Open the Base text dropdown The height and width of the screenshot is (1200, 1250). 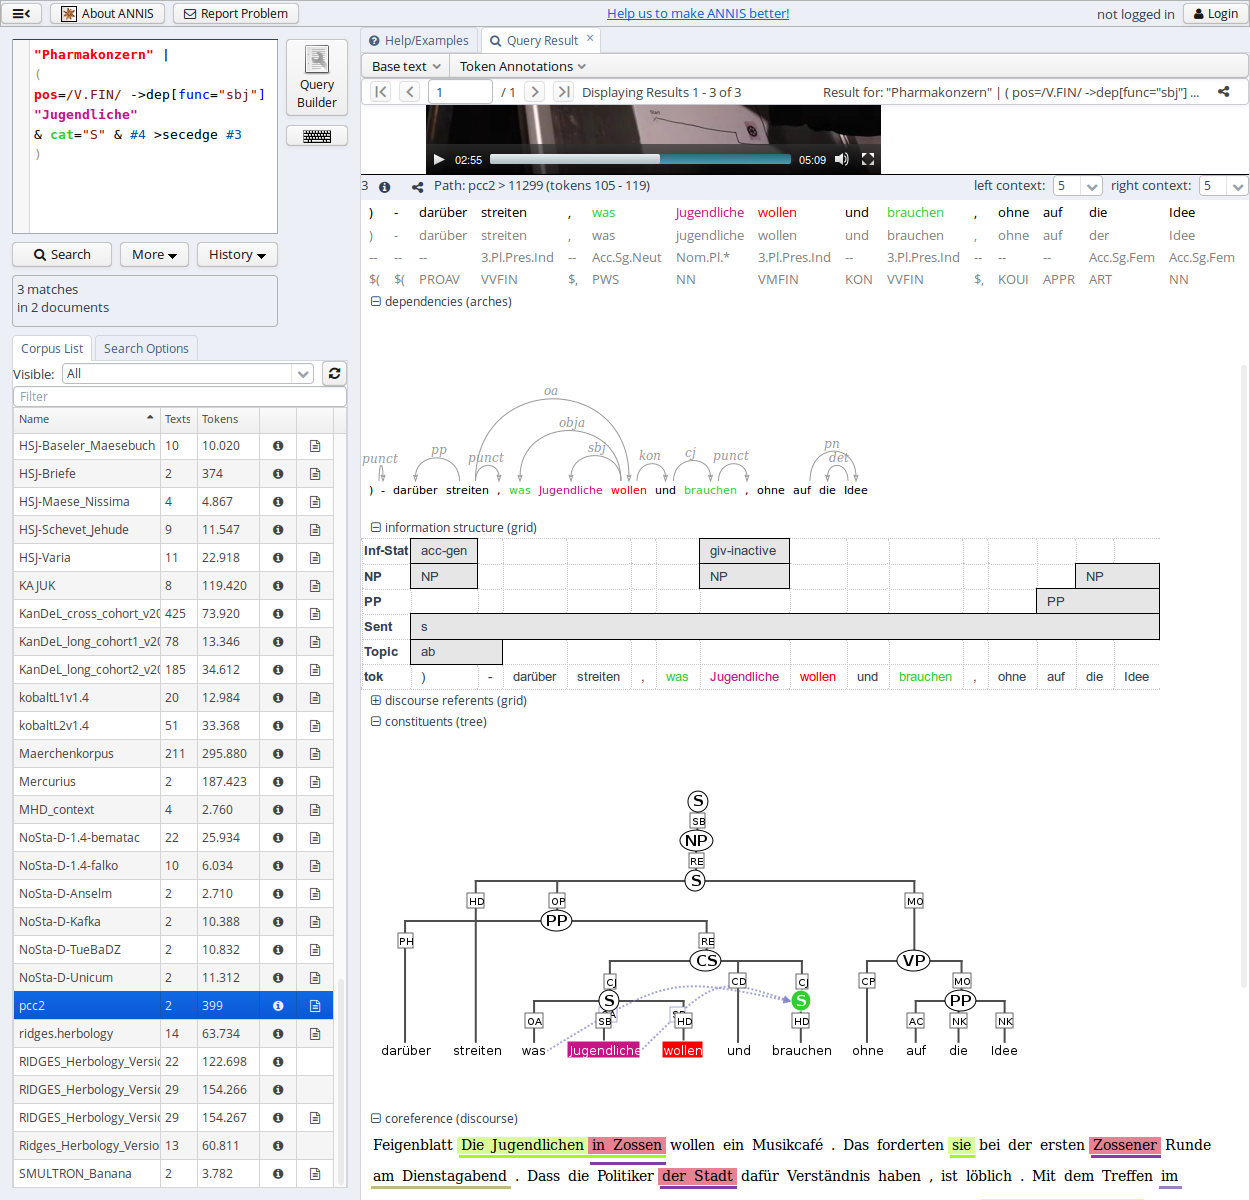[x=404, y=65]
